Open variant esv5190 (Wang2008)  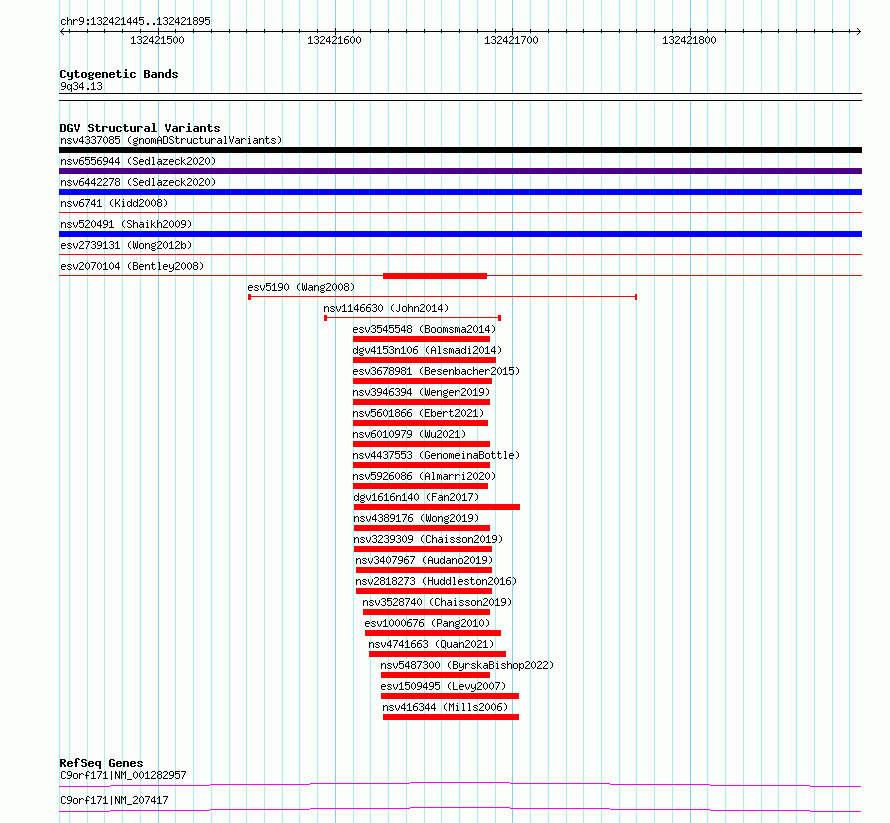point(301,287)
